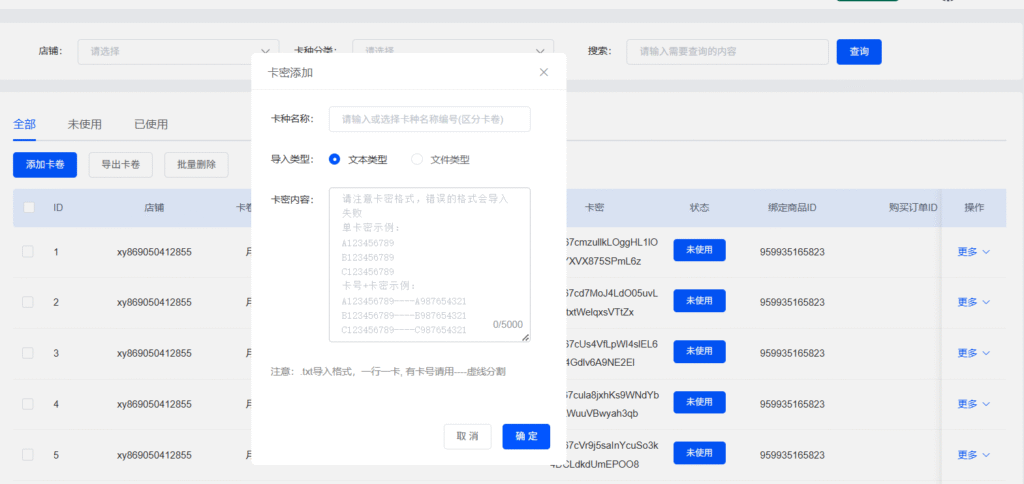This screenshot has height=484, width=1024.
Task: Click the 卡种名称 input field
Action: point(430,119)
